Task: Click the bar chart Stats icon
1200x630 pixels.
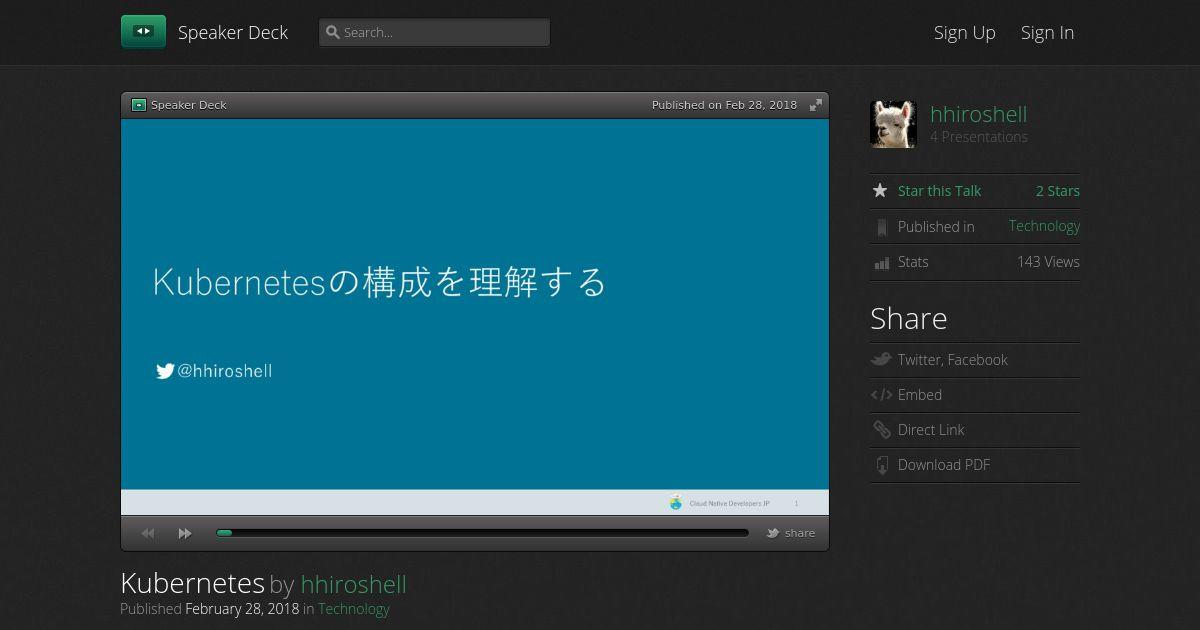Action: (881, 263)
